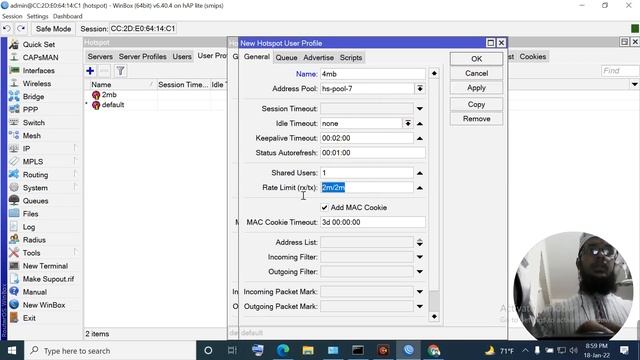Open Switch menu

click(33, 123)
